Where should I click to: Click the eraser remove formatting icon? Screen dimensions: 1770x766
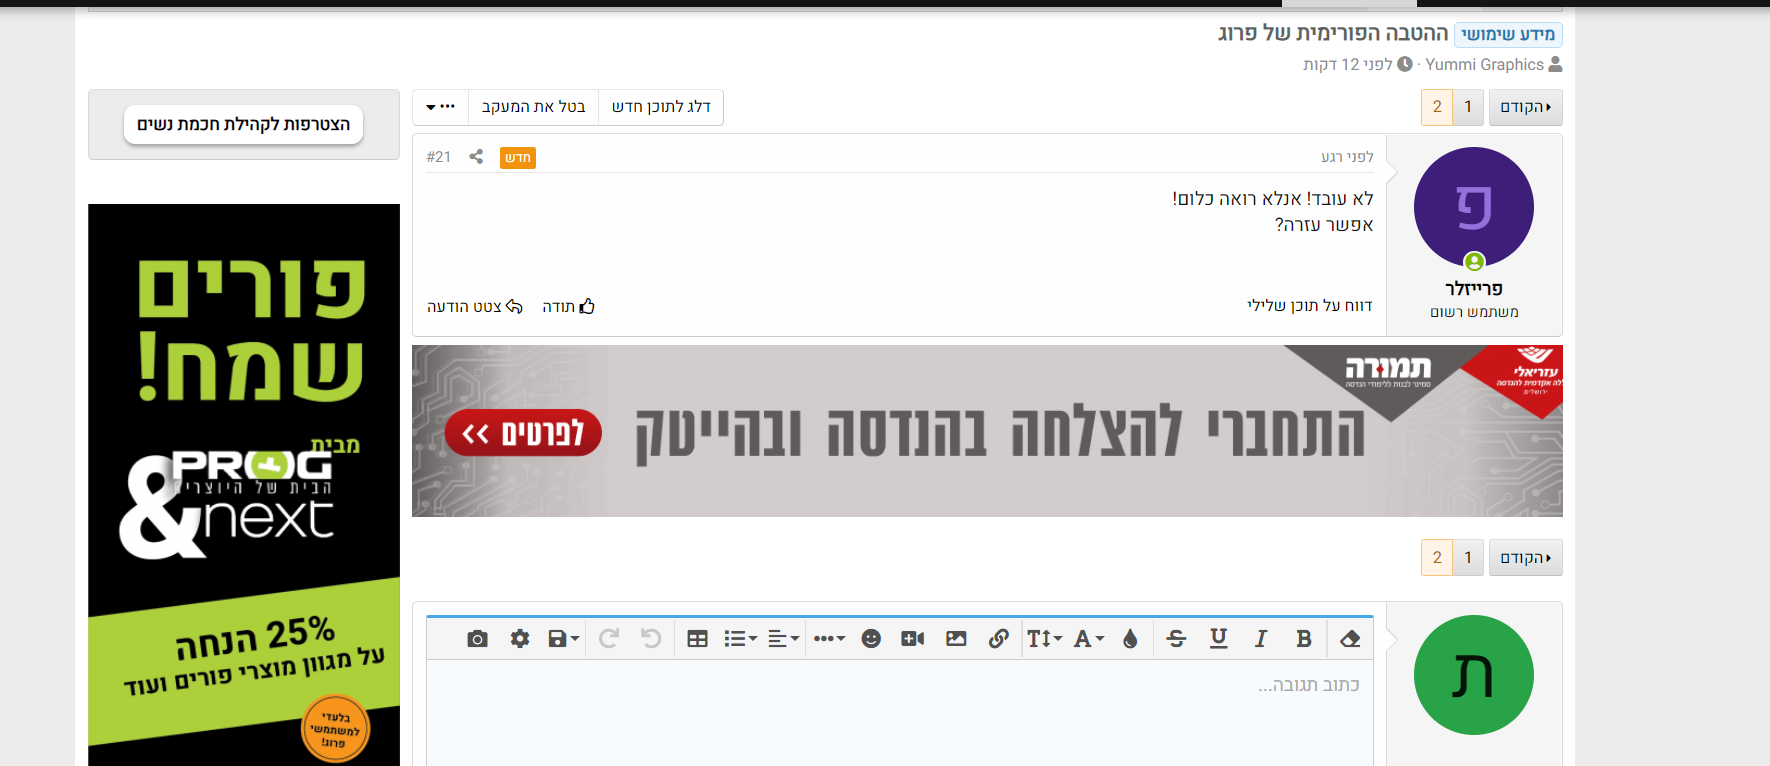click(1350, 639)
